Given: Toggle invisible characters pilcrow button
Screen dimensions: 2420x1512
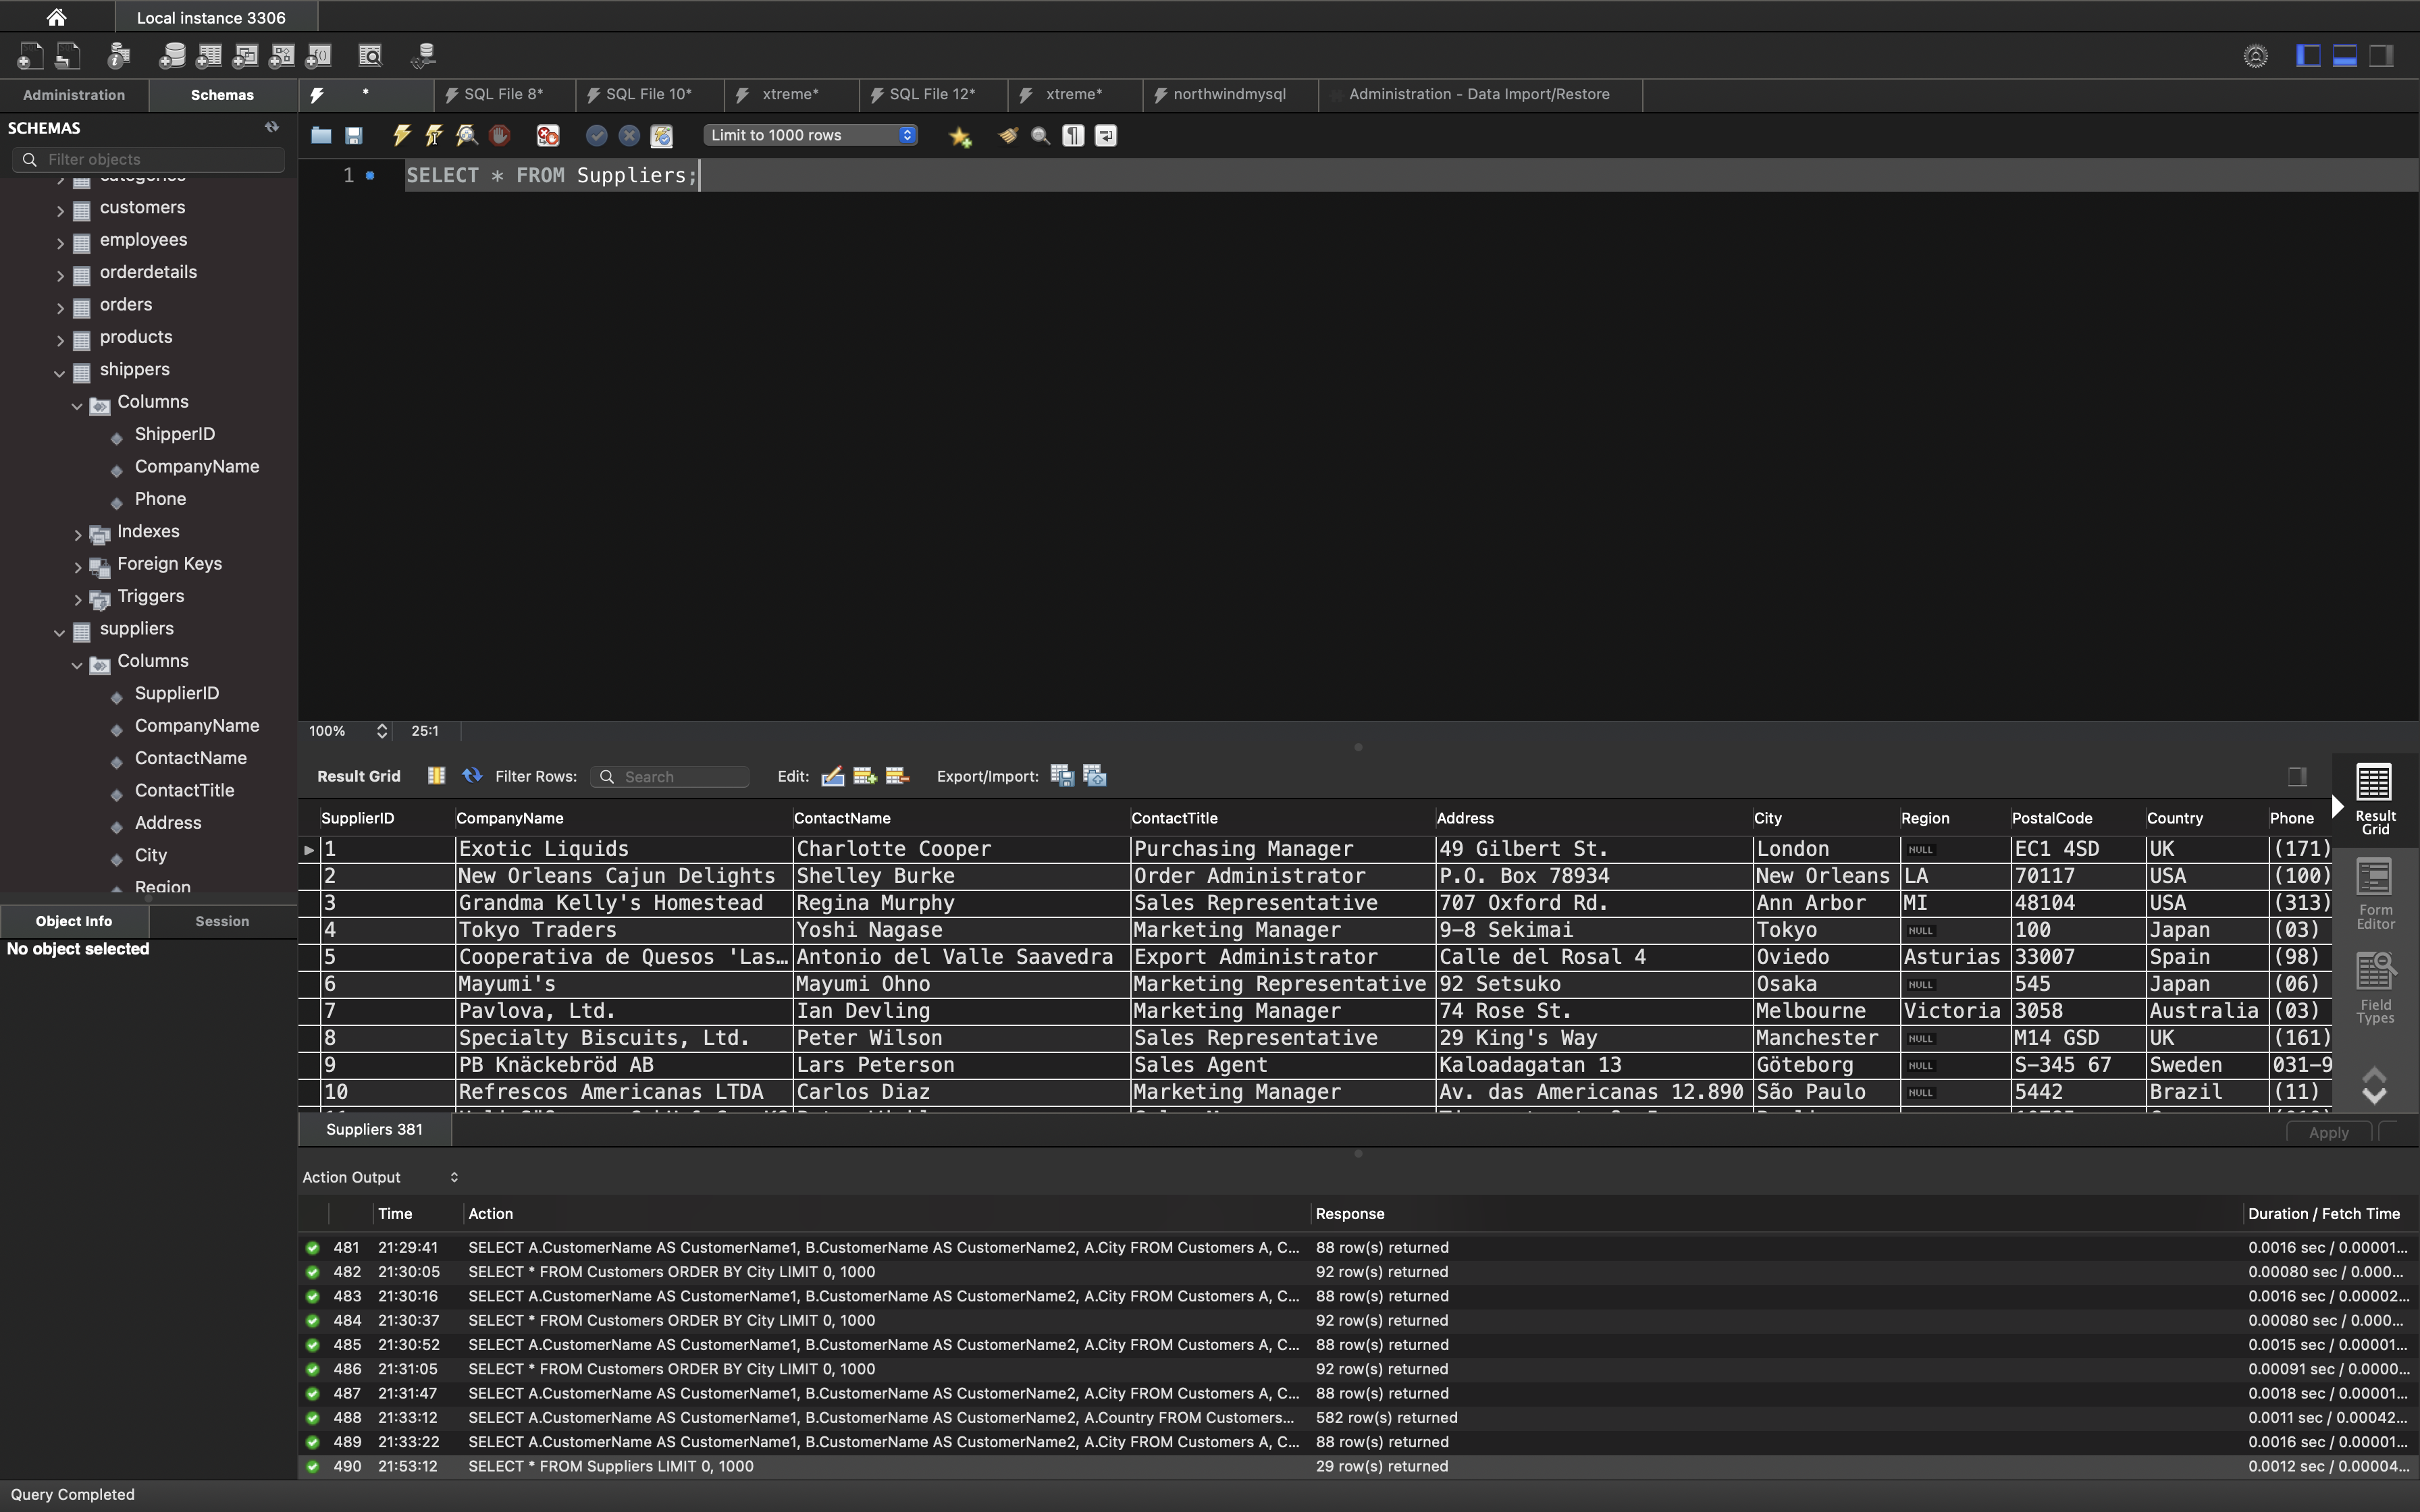Looking at the screenshot, I should (1073, 135).
